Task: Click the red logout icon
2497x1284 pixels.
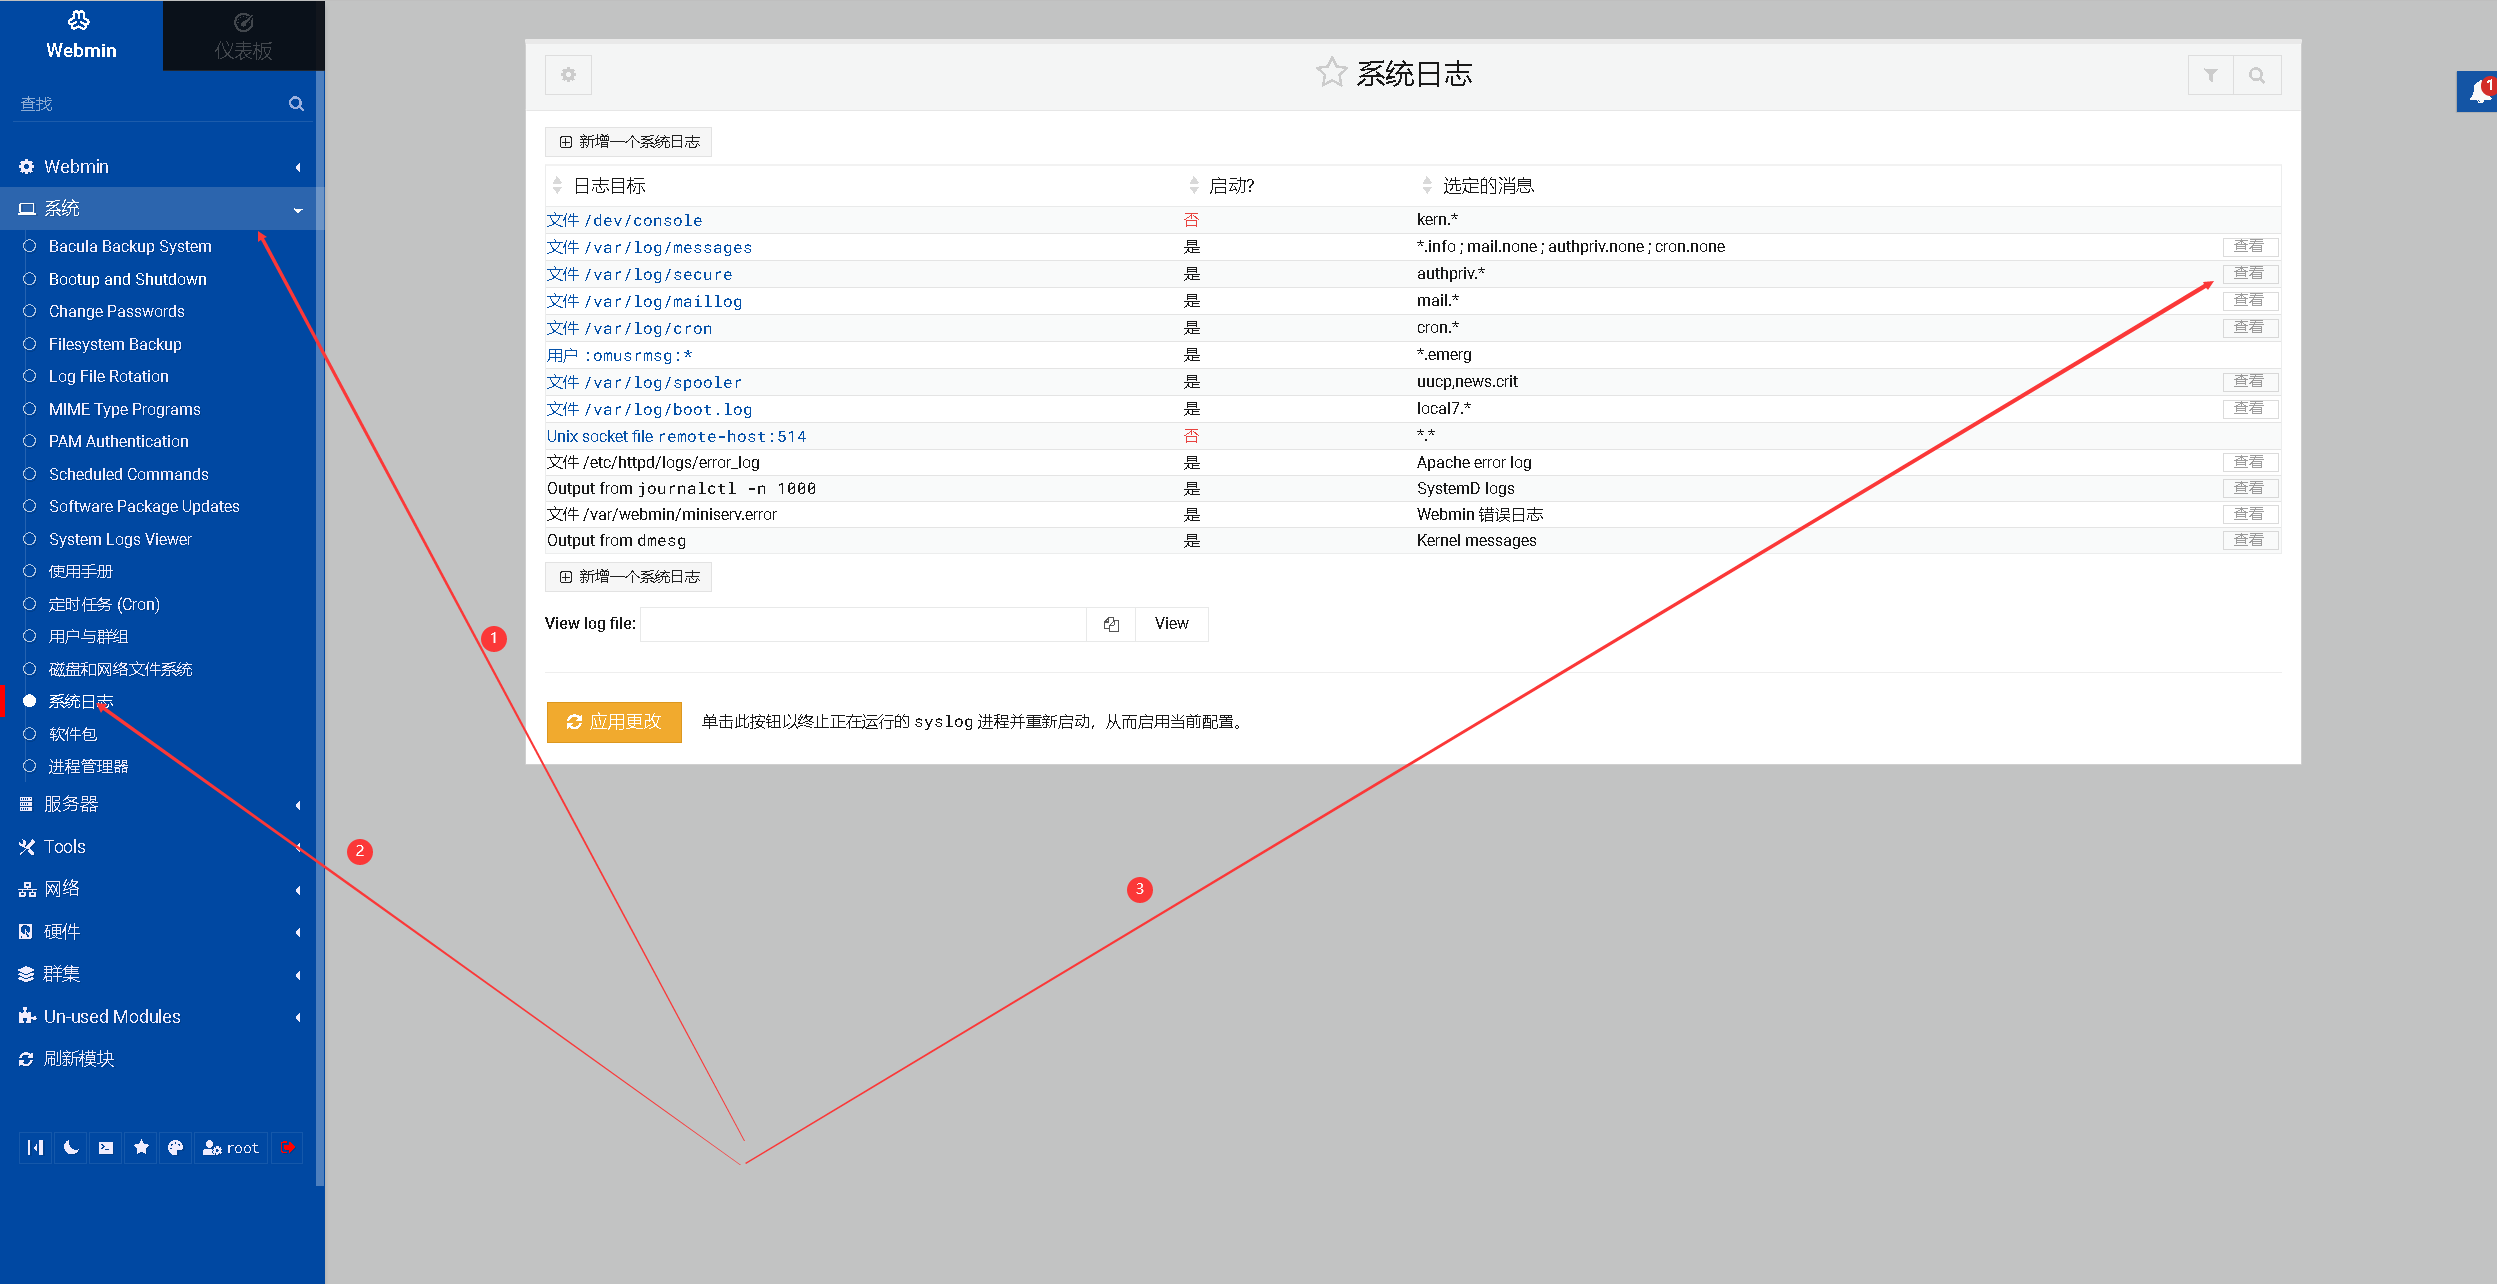Action: pyautogui.click(x=287, y=1147)
